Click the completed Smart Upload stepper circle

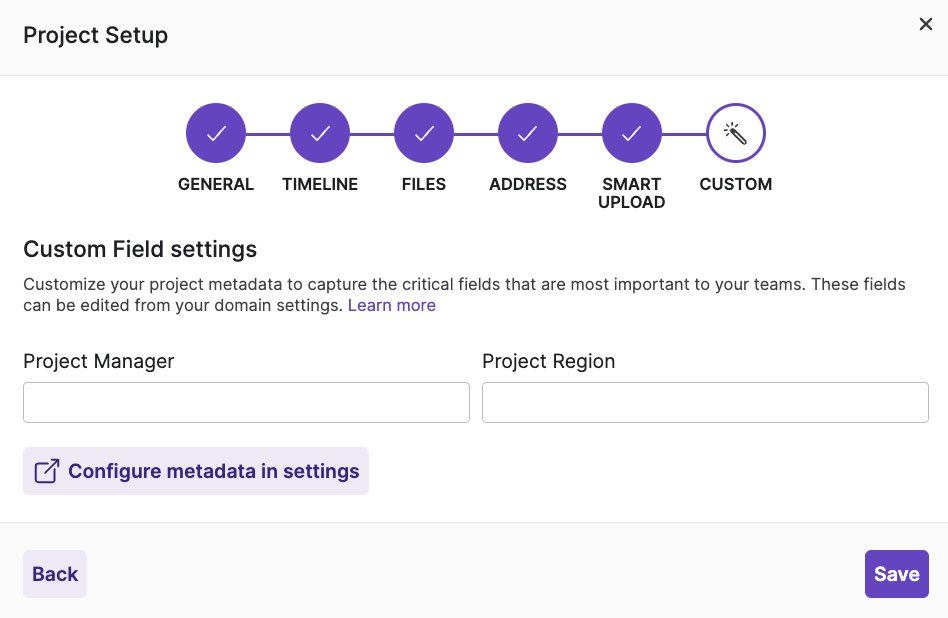coord(632,132)
